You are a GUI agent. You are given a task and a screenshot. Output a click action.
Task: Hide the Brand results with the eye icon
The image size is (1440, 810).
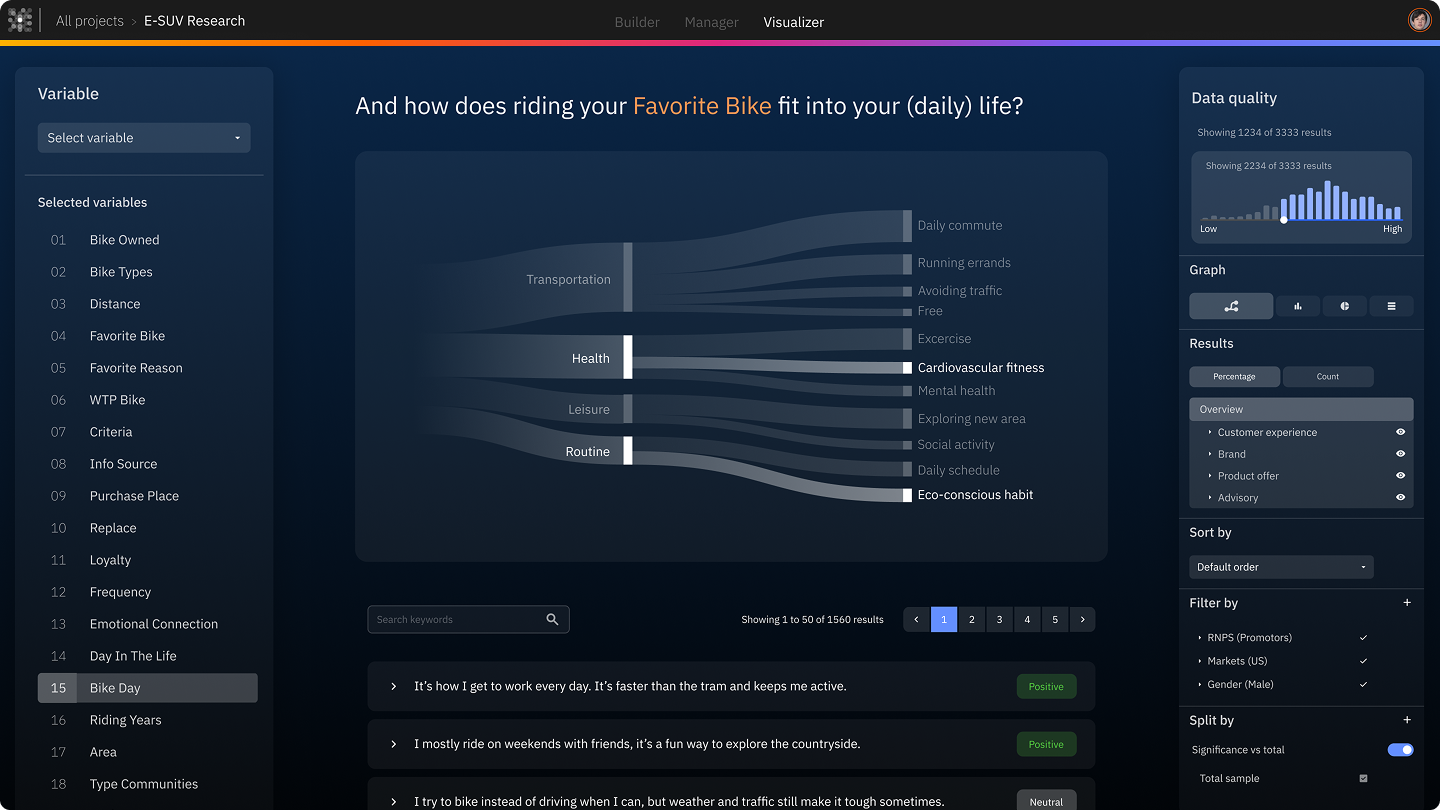[x=1400, y=454]
